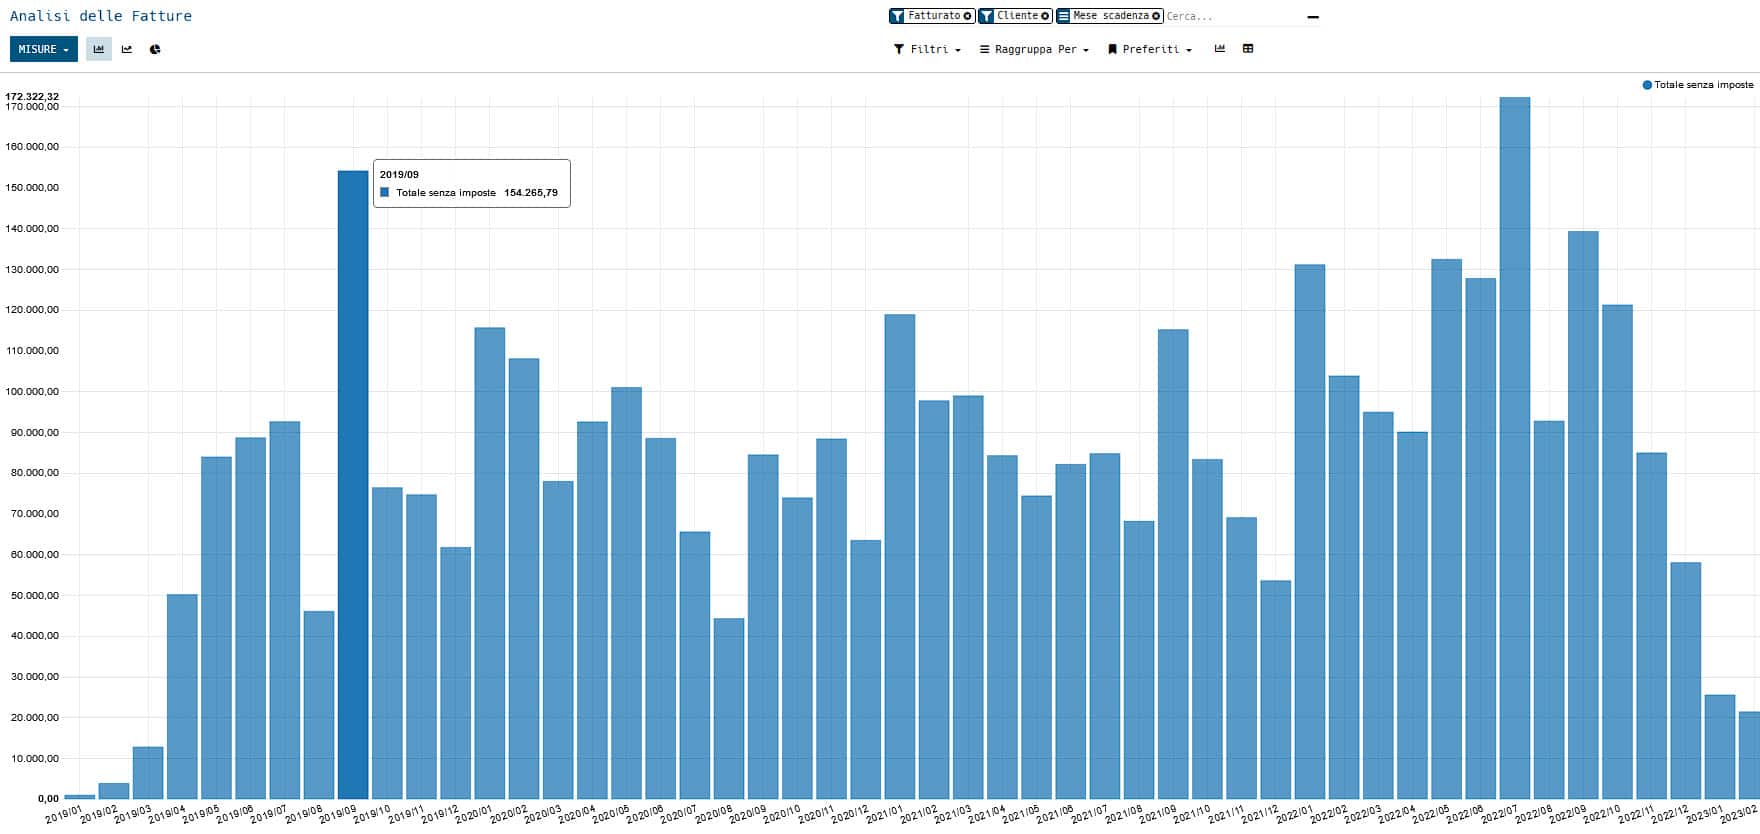Open the pivot table view
This screenshot has width=1760, height=834.
click(1248, 49)
